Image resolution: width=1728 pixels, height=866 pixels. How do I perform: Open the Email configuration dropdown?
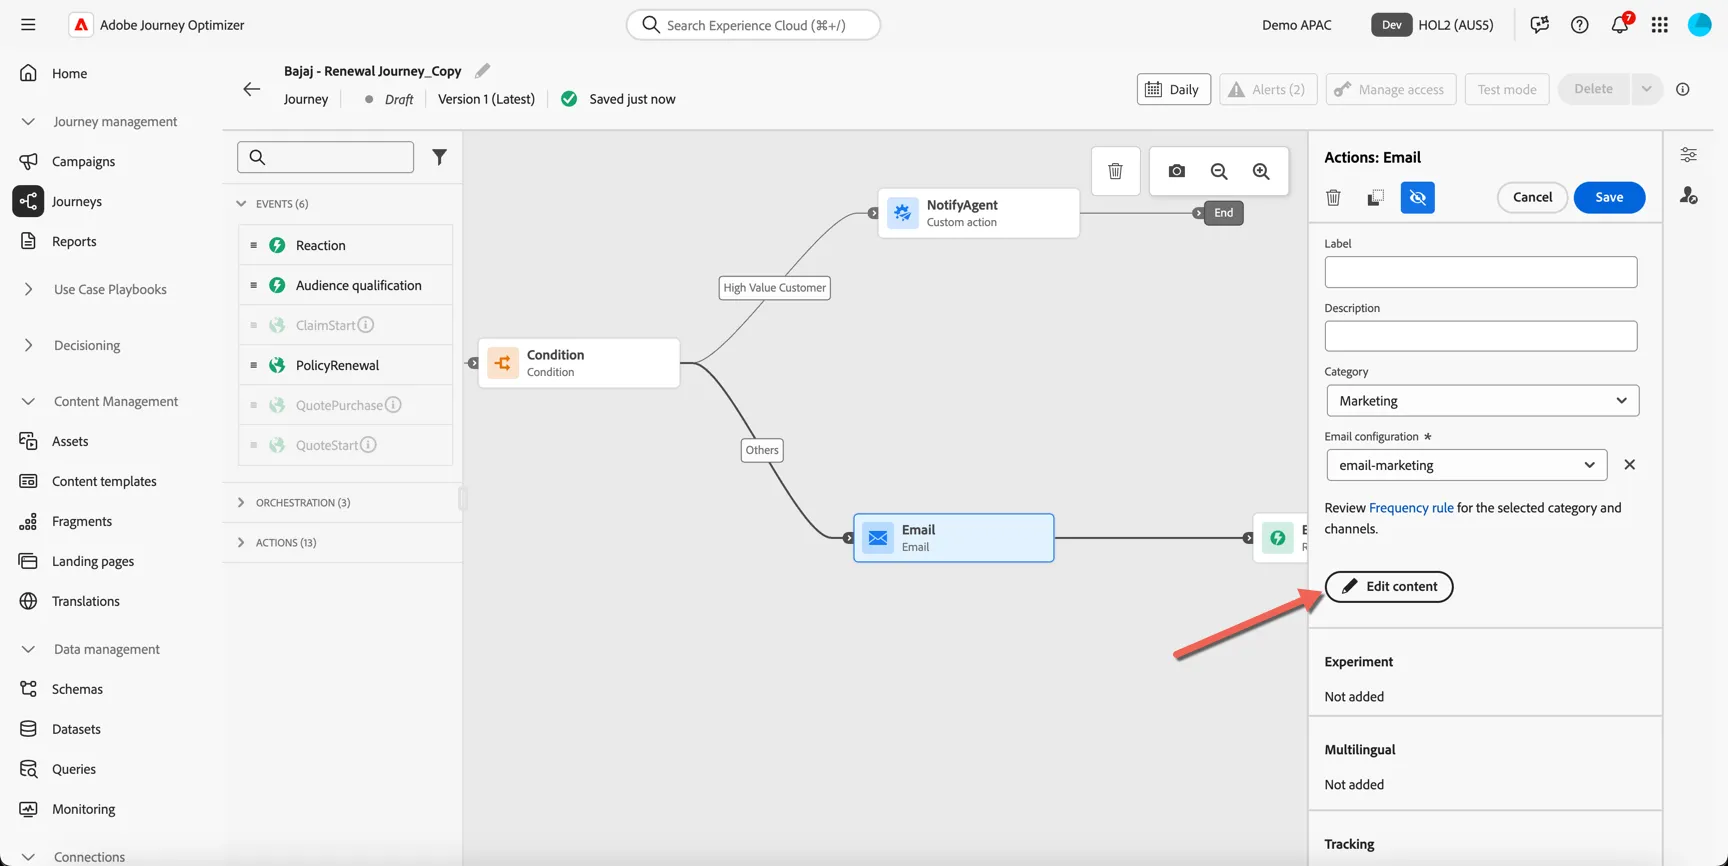click(1466, 465)
